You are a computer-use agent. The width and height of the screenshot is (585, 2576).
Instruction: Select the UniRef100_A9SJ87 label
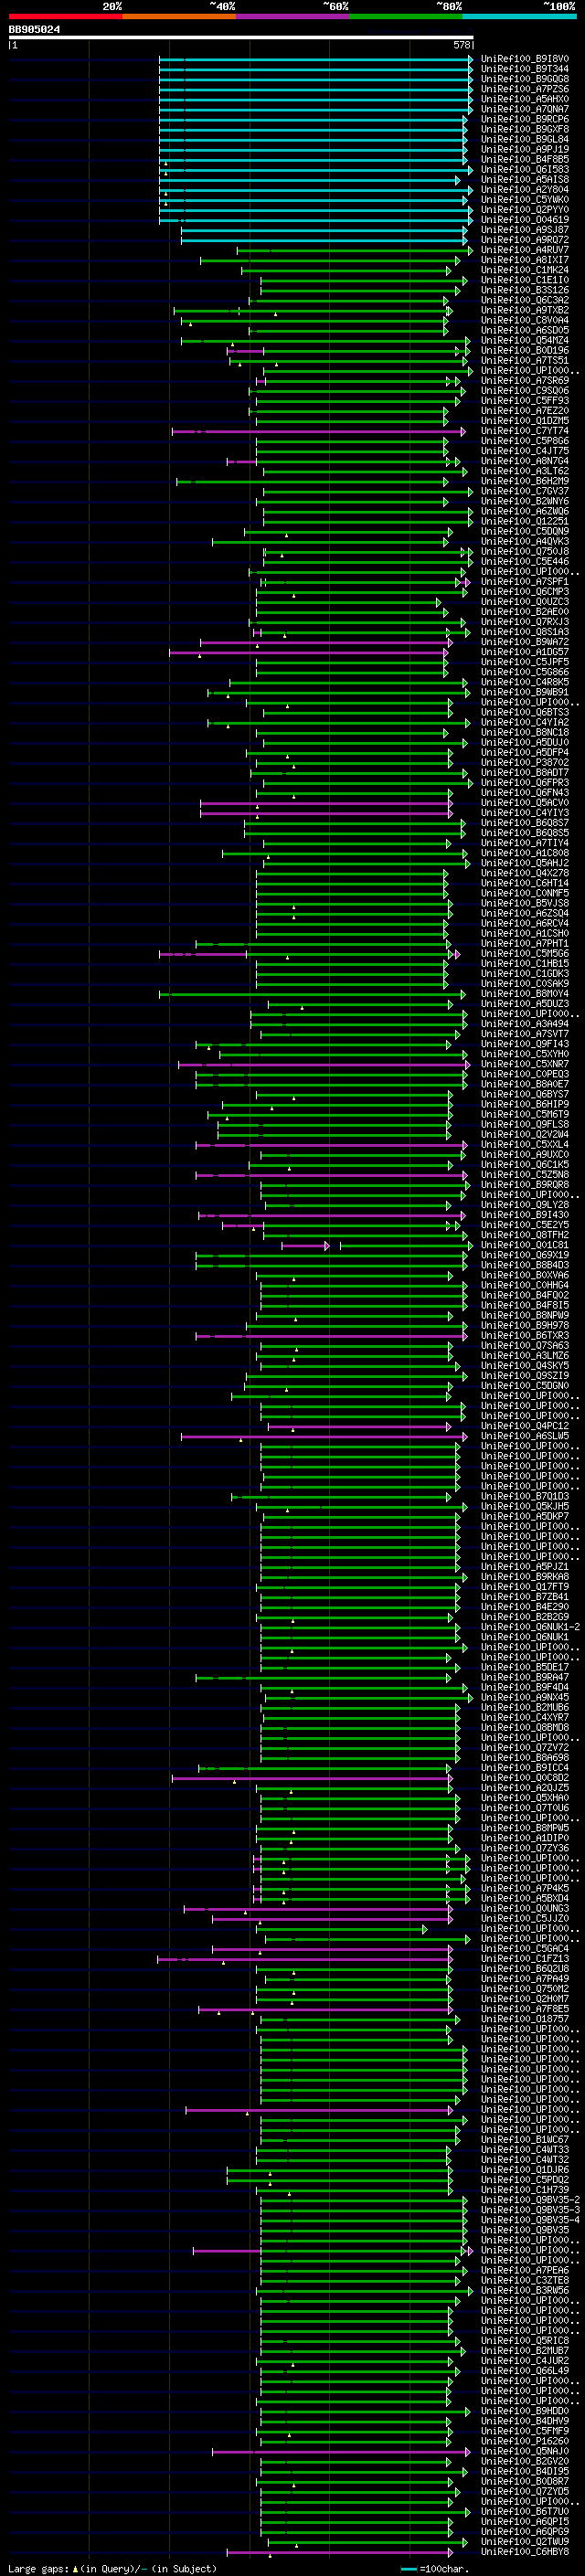click(525, 230)
